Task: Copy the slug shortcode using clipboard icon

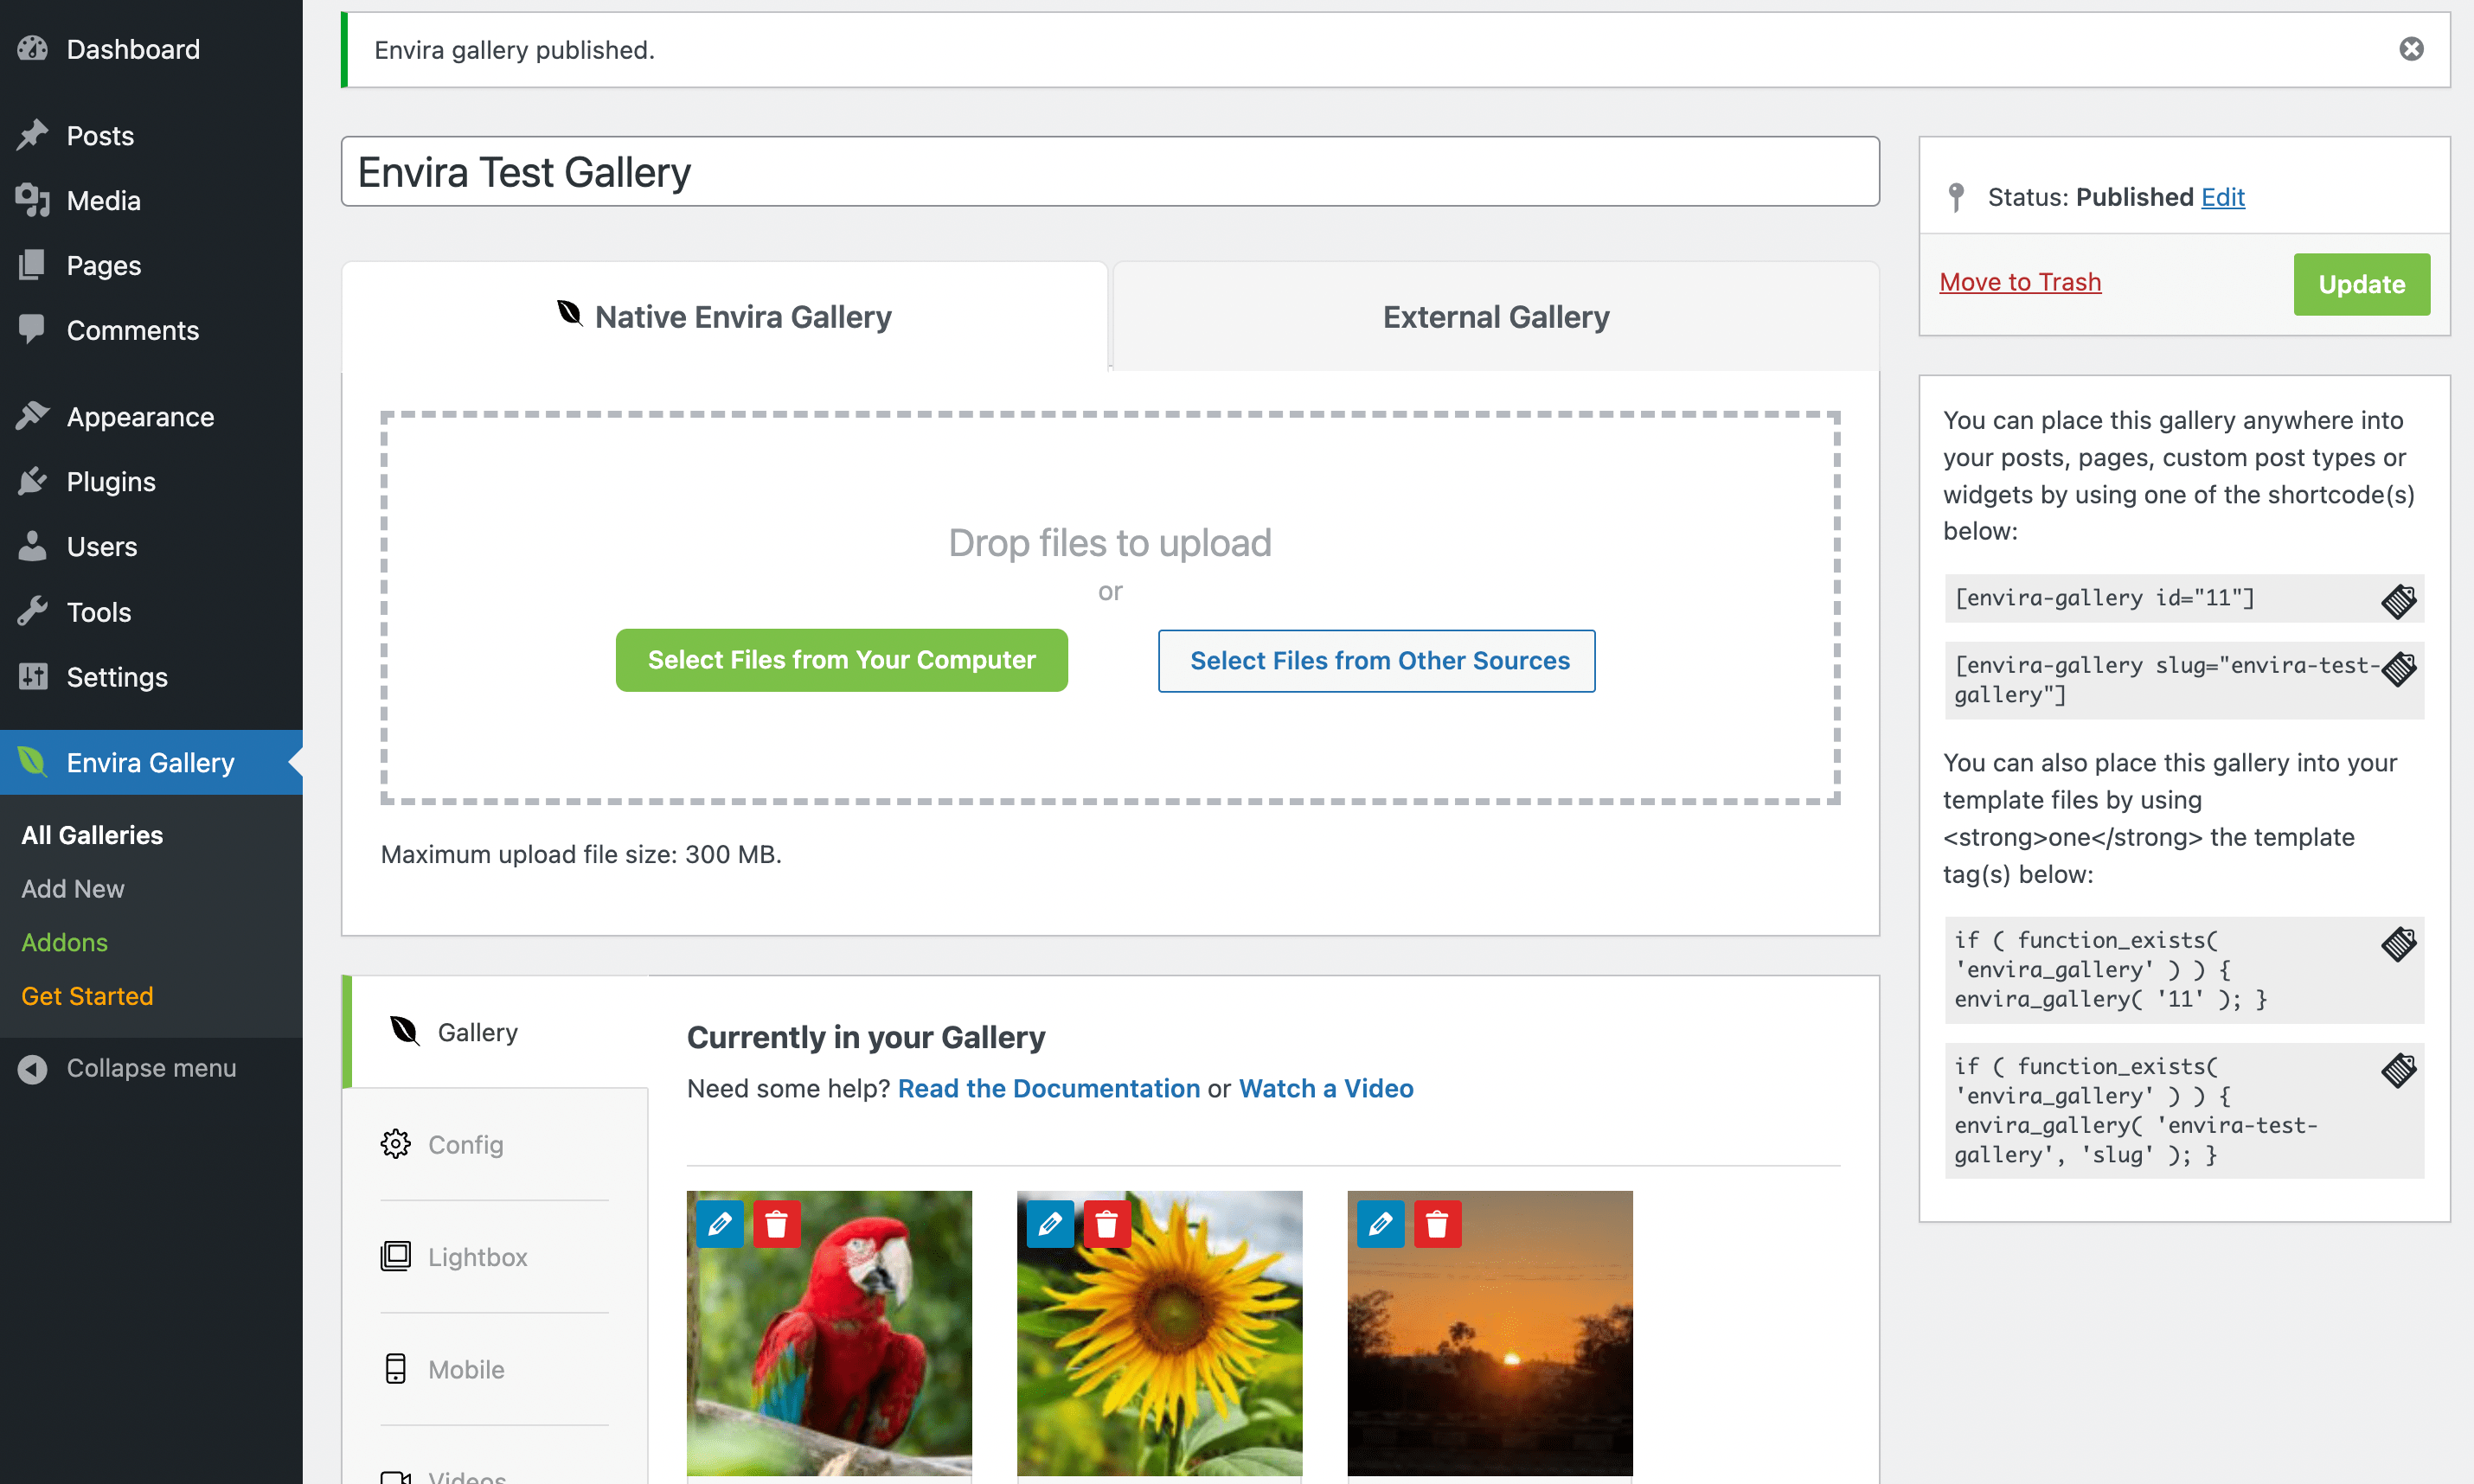Action: (2398, 668)
